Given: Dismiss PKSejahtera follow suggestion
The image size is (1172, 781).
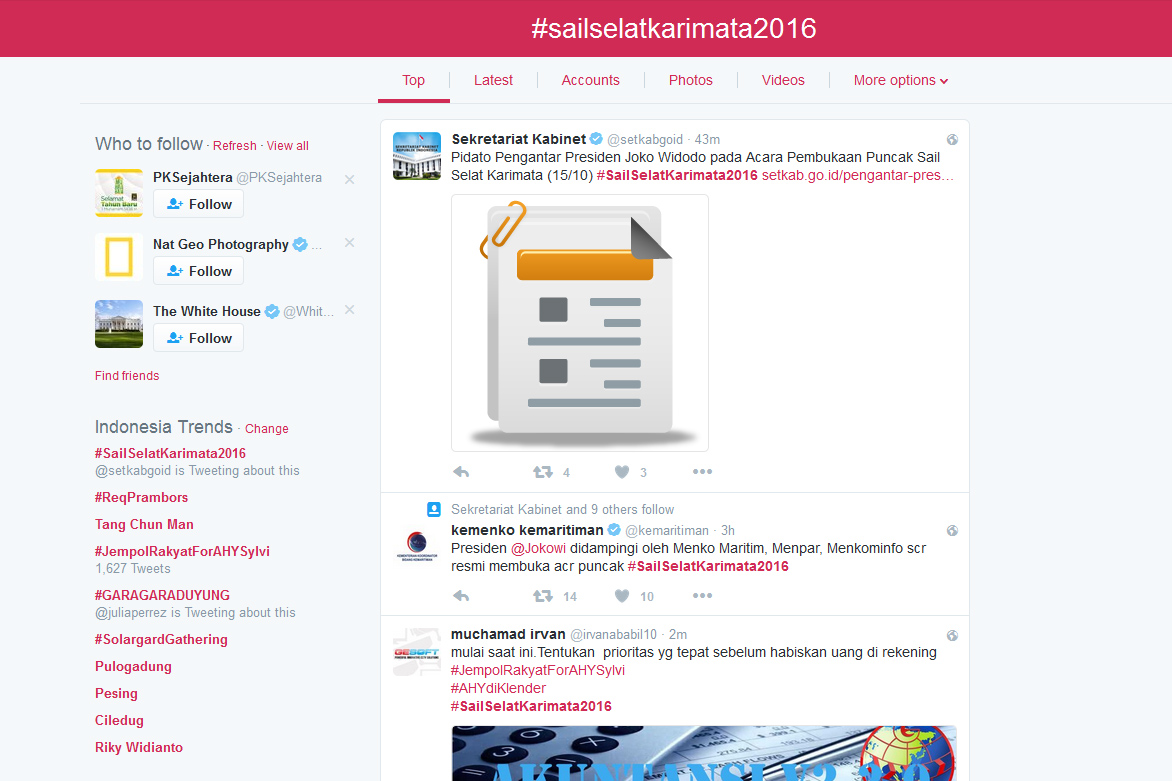Looking at the screenshot, I should coord(349,180).
